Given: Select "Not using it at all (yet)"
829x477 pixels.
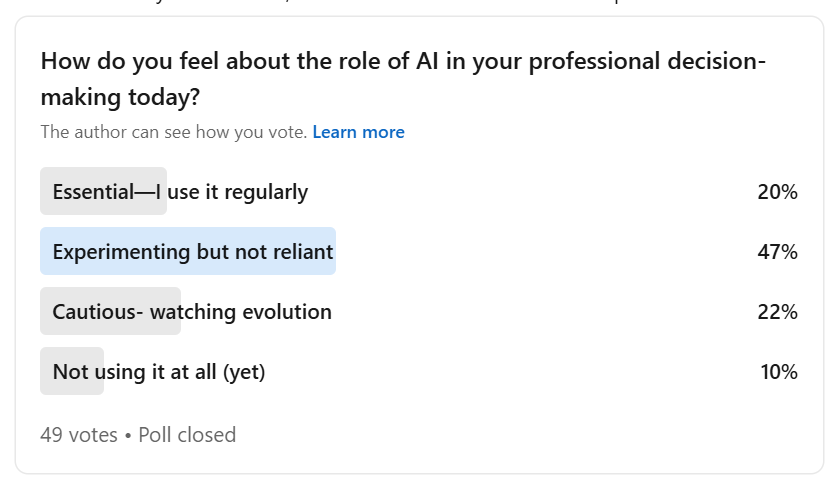Looking at the screenshot, I should click(x=159, y=372).
